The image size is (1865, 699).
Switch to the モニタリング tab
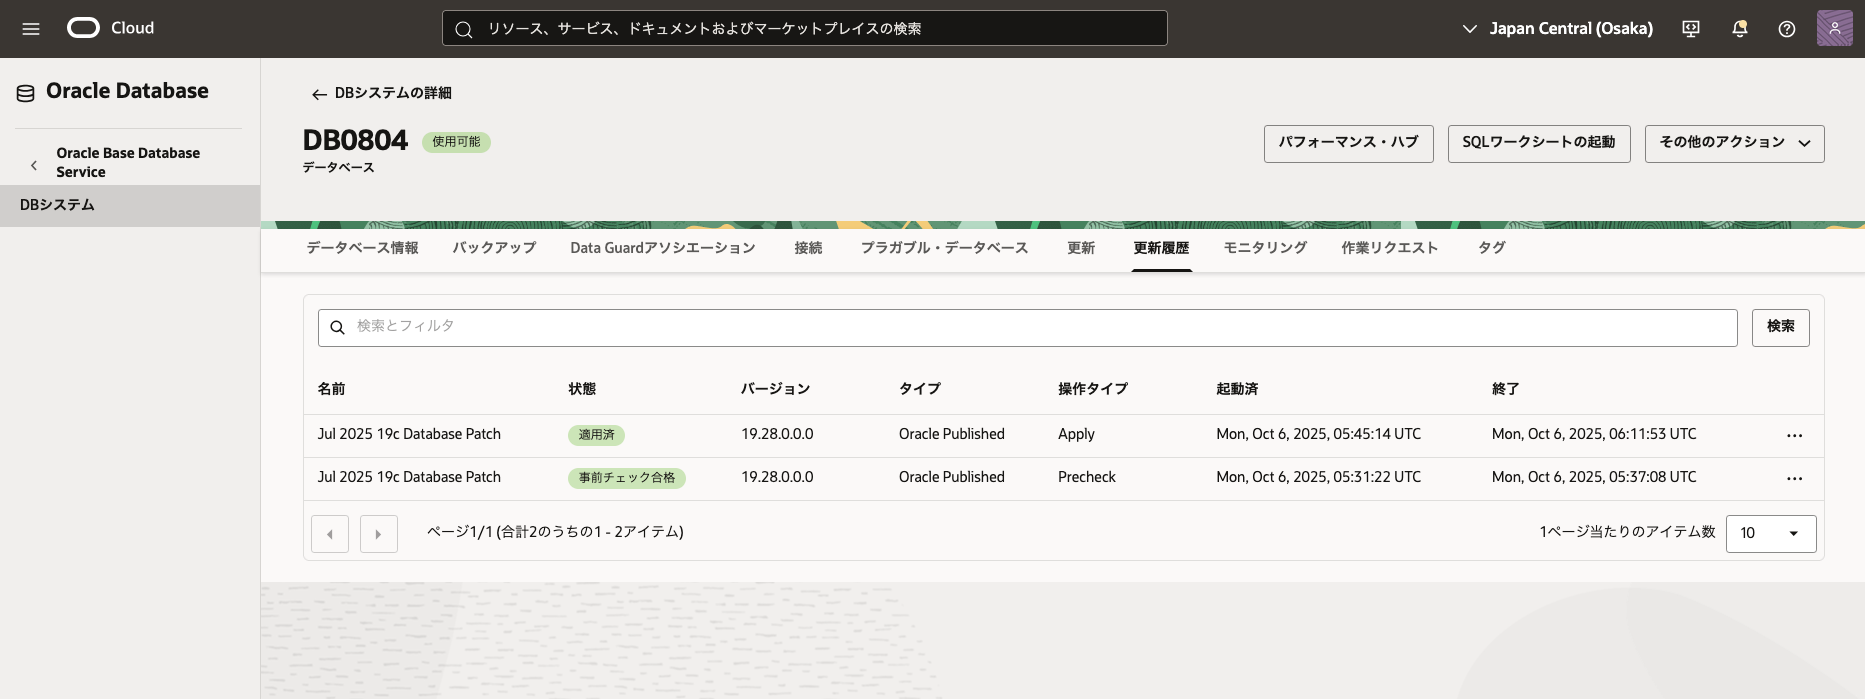coord(1265,248)
